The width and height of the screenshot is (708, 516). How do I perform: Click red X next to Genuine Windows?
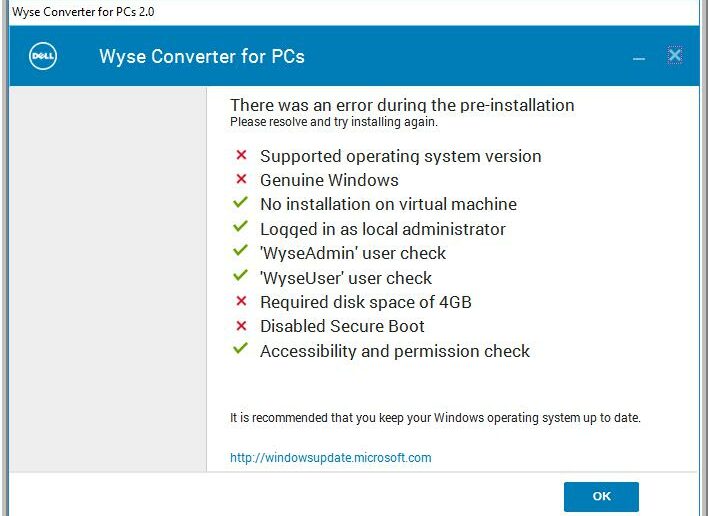click(241, 179)
